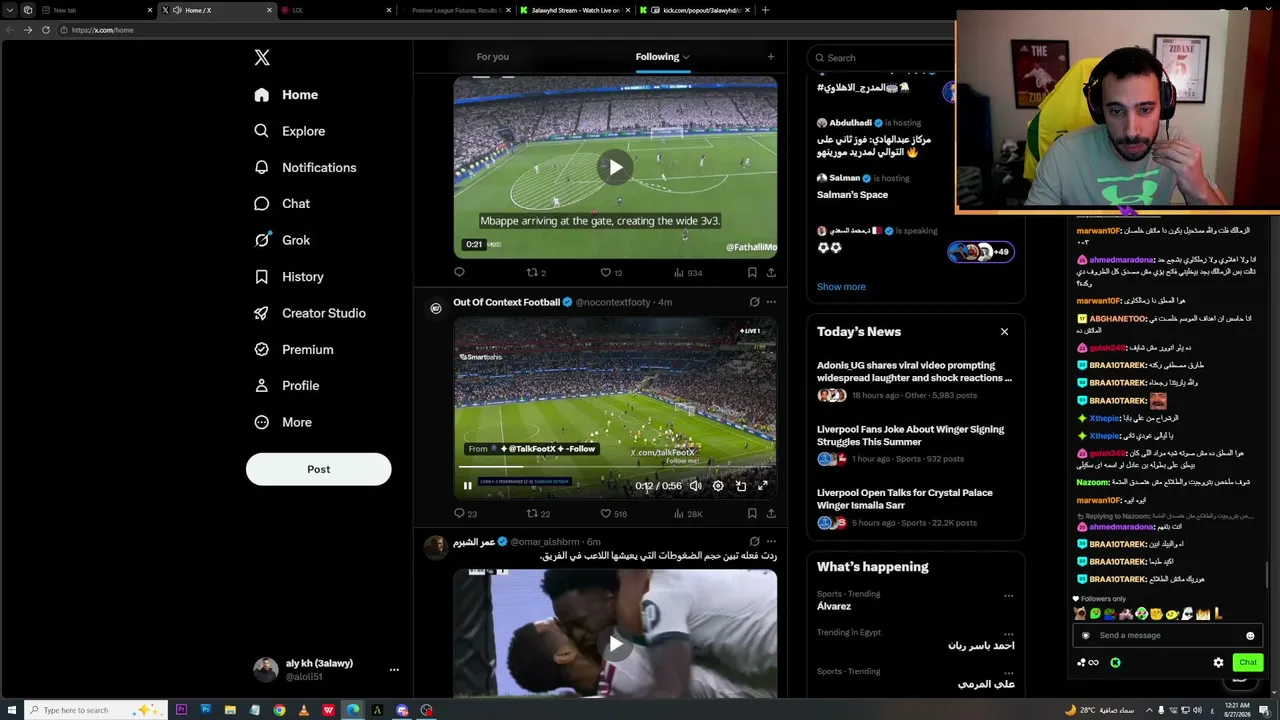1280x720 pixels.
Task: Toggle picture-in-picture on the video
Action: [x=741, y=486]
